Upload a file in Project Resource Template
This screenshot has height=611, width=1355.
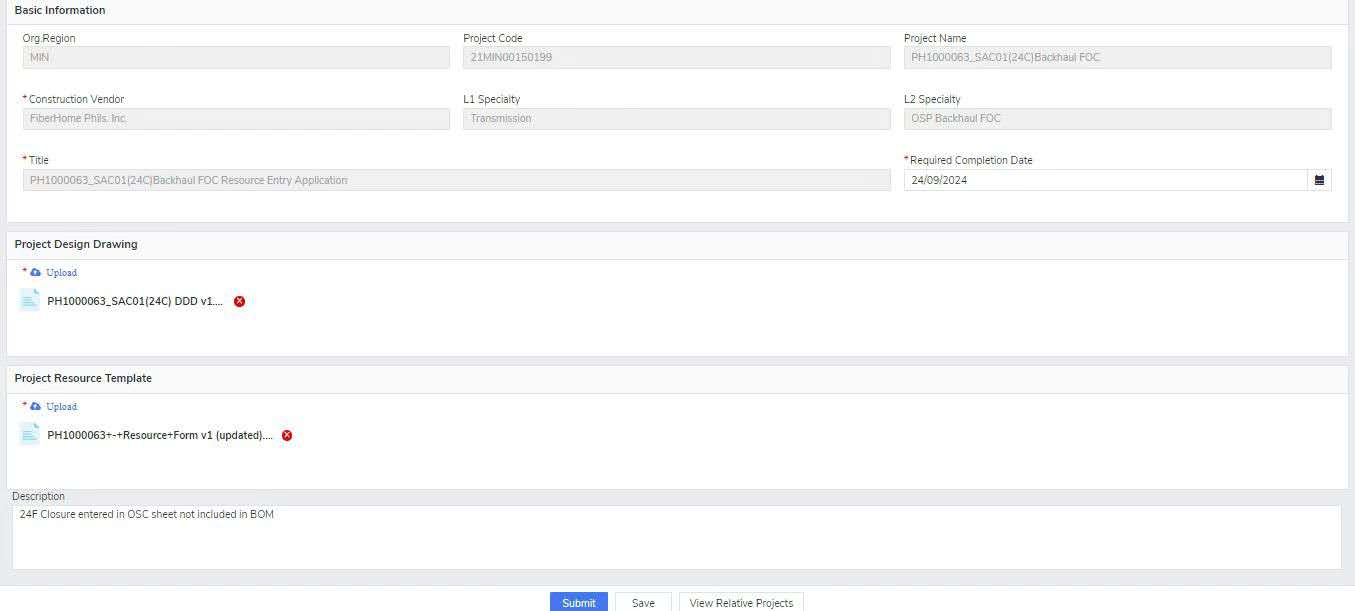(x=61, y=406)
